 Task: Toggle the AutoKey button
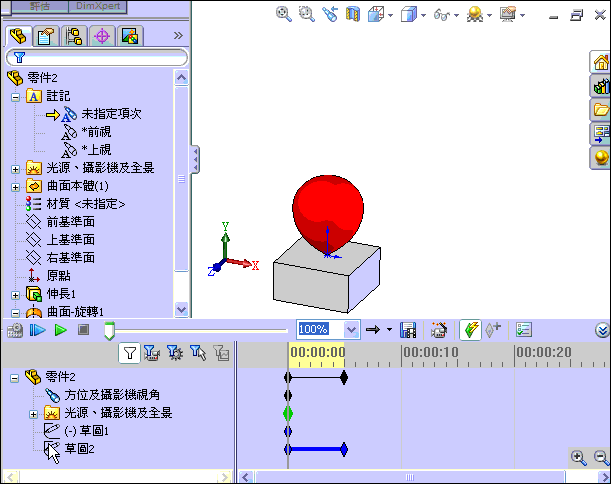[x=470, y=330]
